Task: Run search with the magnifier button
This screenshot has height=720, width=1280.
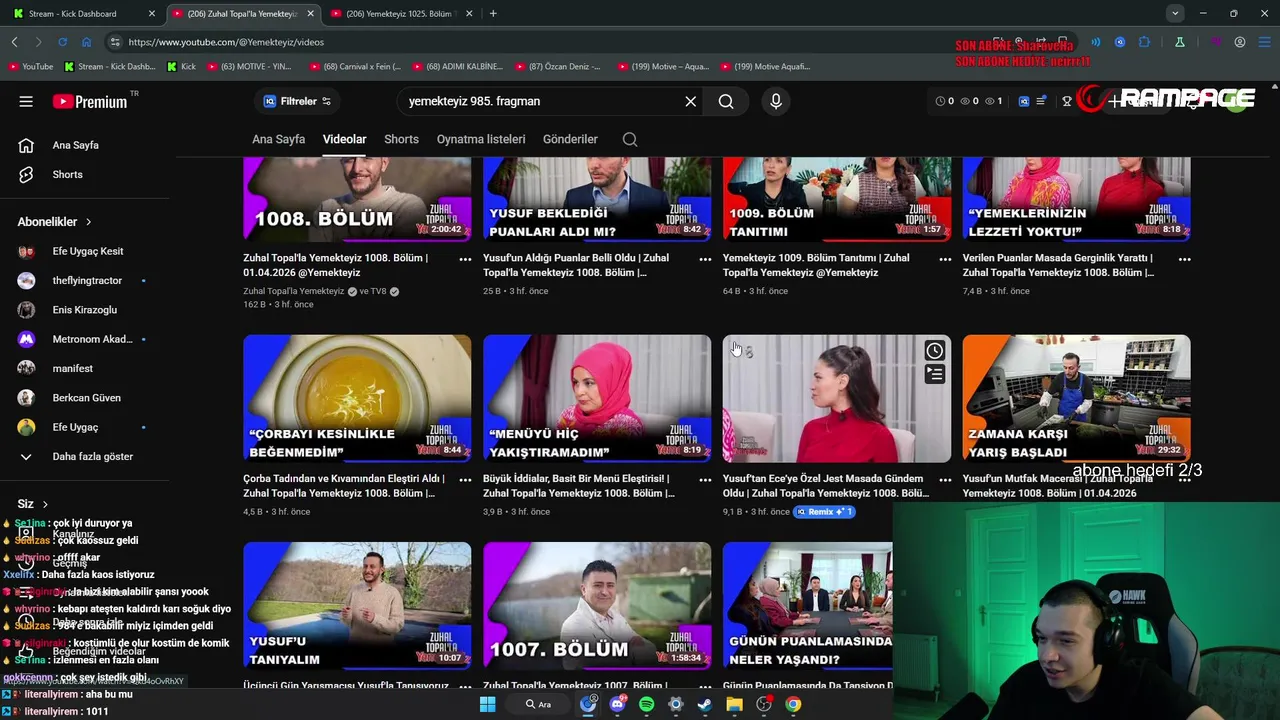Action: click(726, 101)
